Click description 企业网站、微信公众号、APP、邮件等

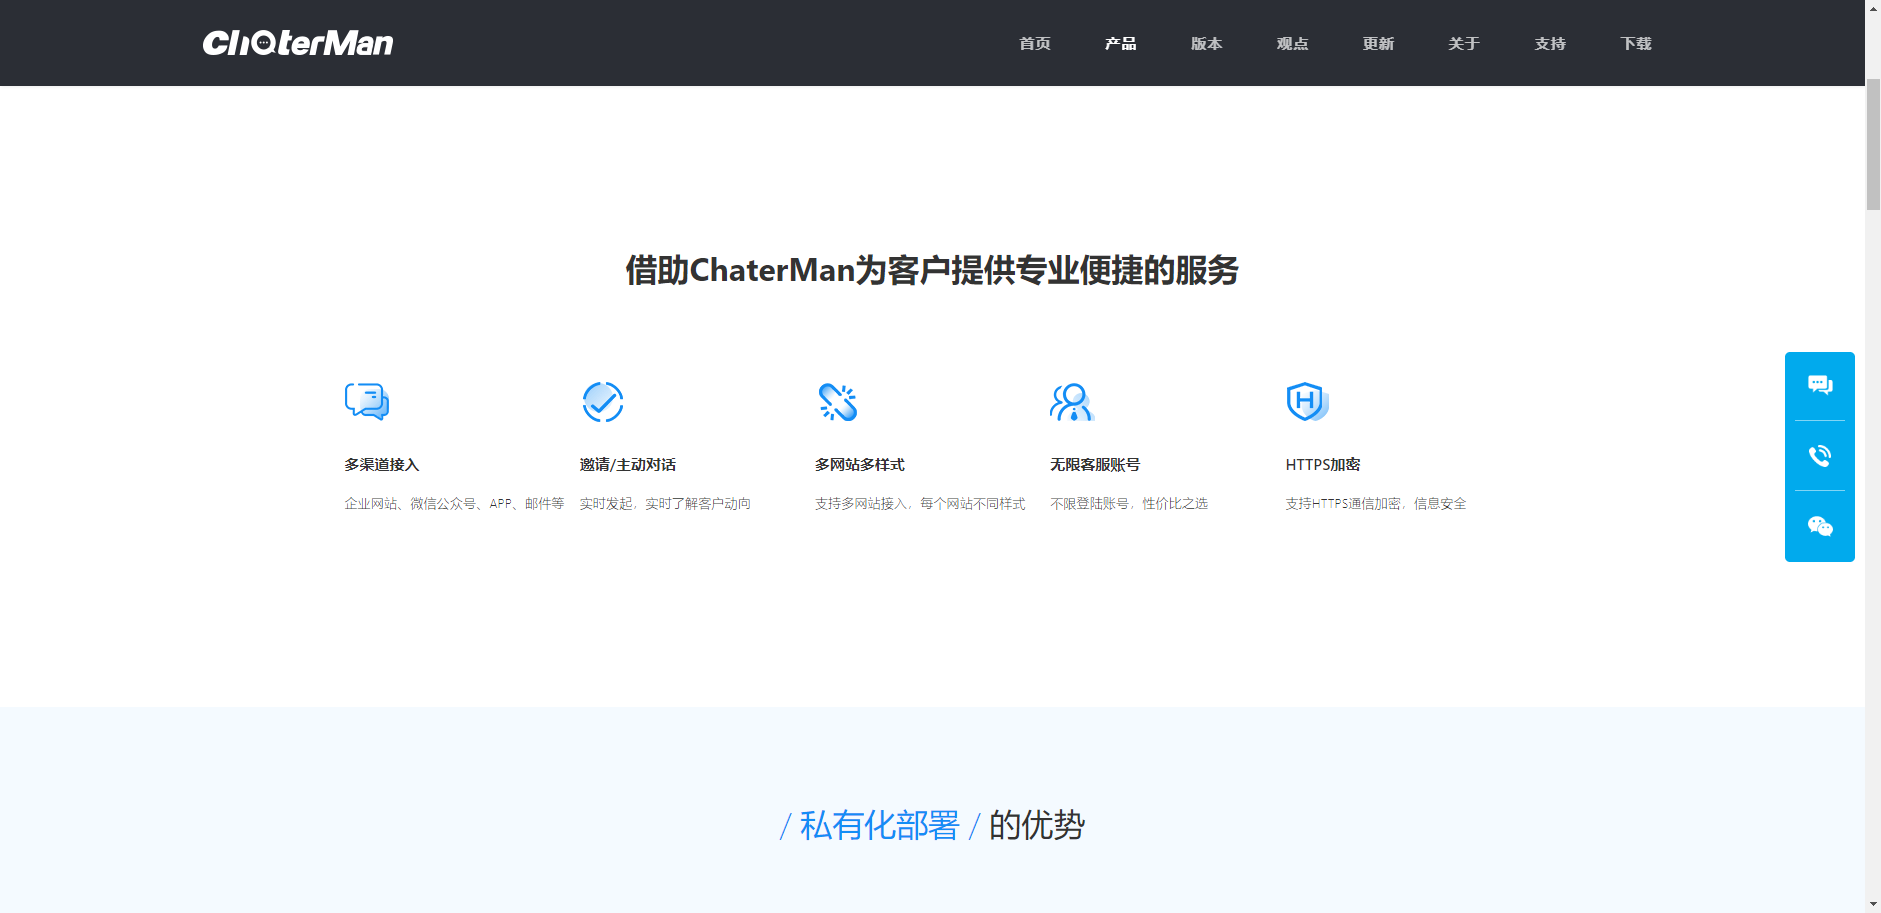tap(455, 504)
